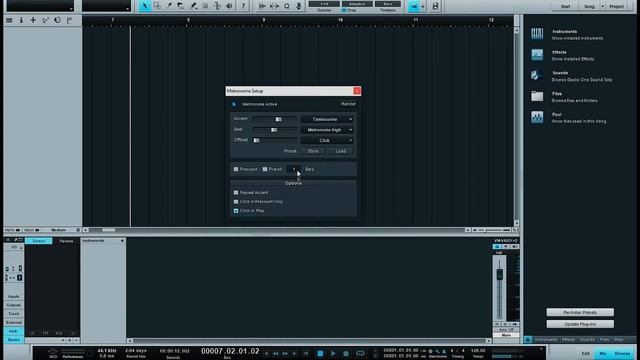Open the Beat sound dropdown showing Metronome High
Viewport: 640px width, 360px height.
pyautogui.click(x=327, y=130)
